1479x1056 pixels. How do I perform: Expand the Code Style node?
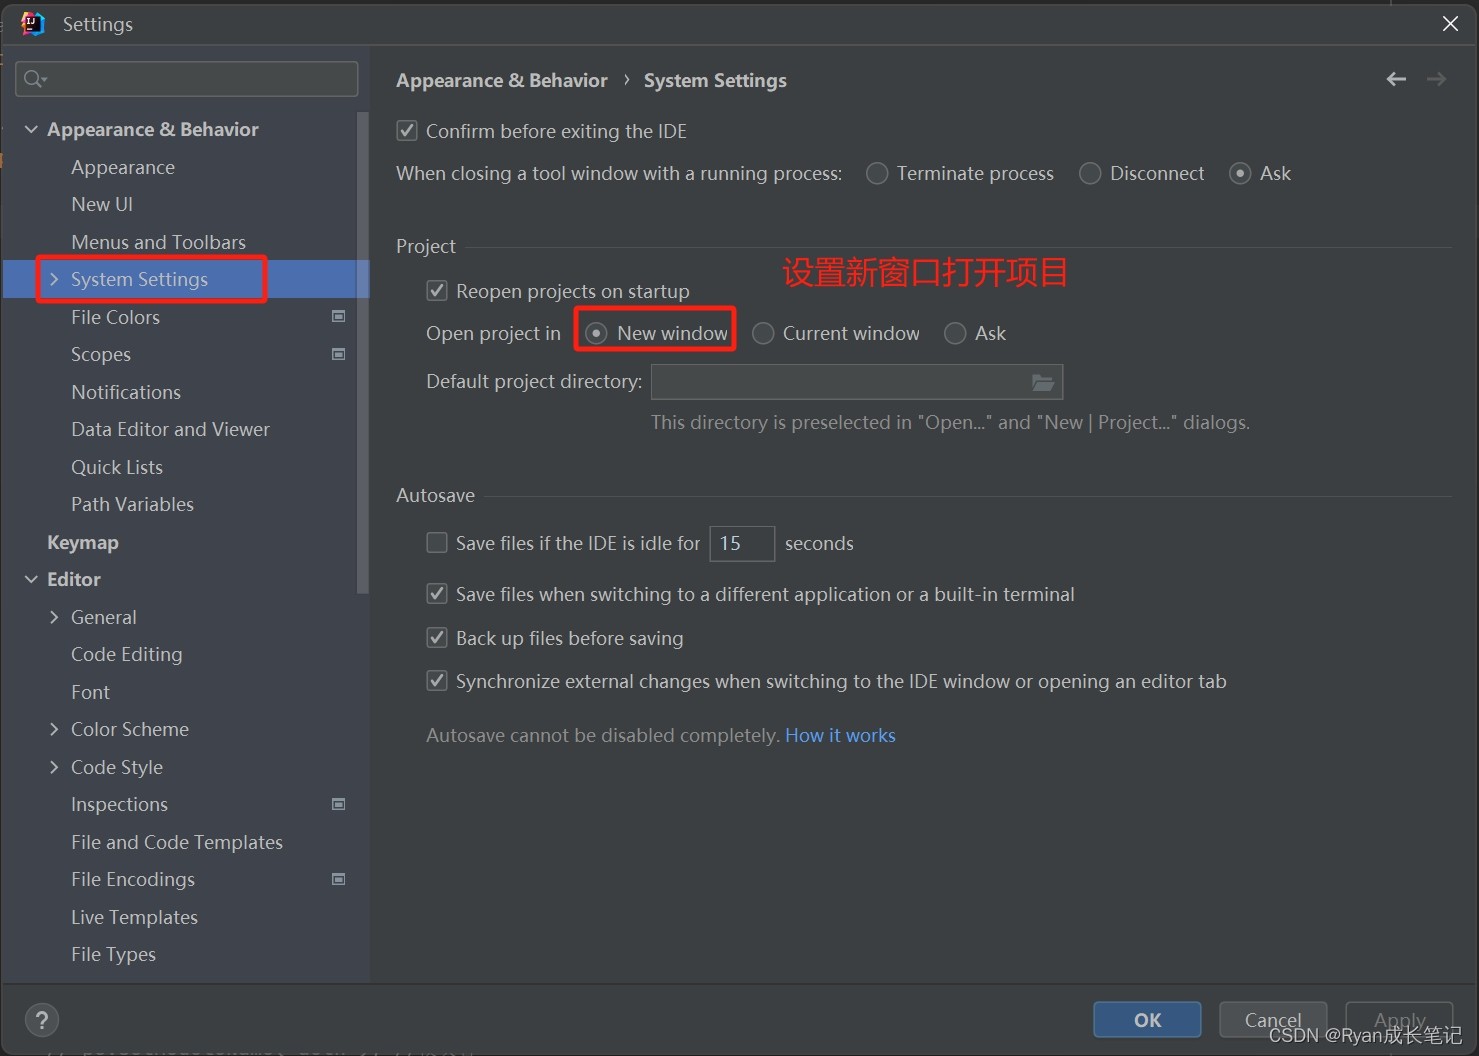pos(54,767)
